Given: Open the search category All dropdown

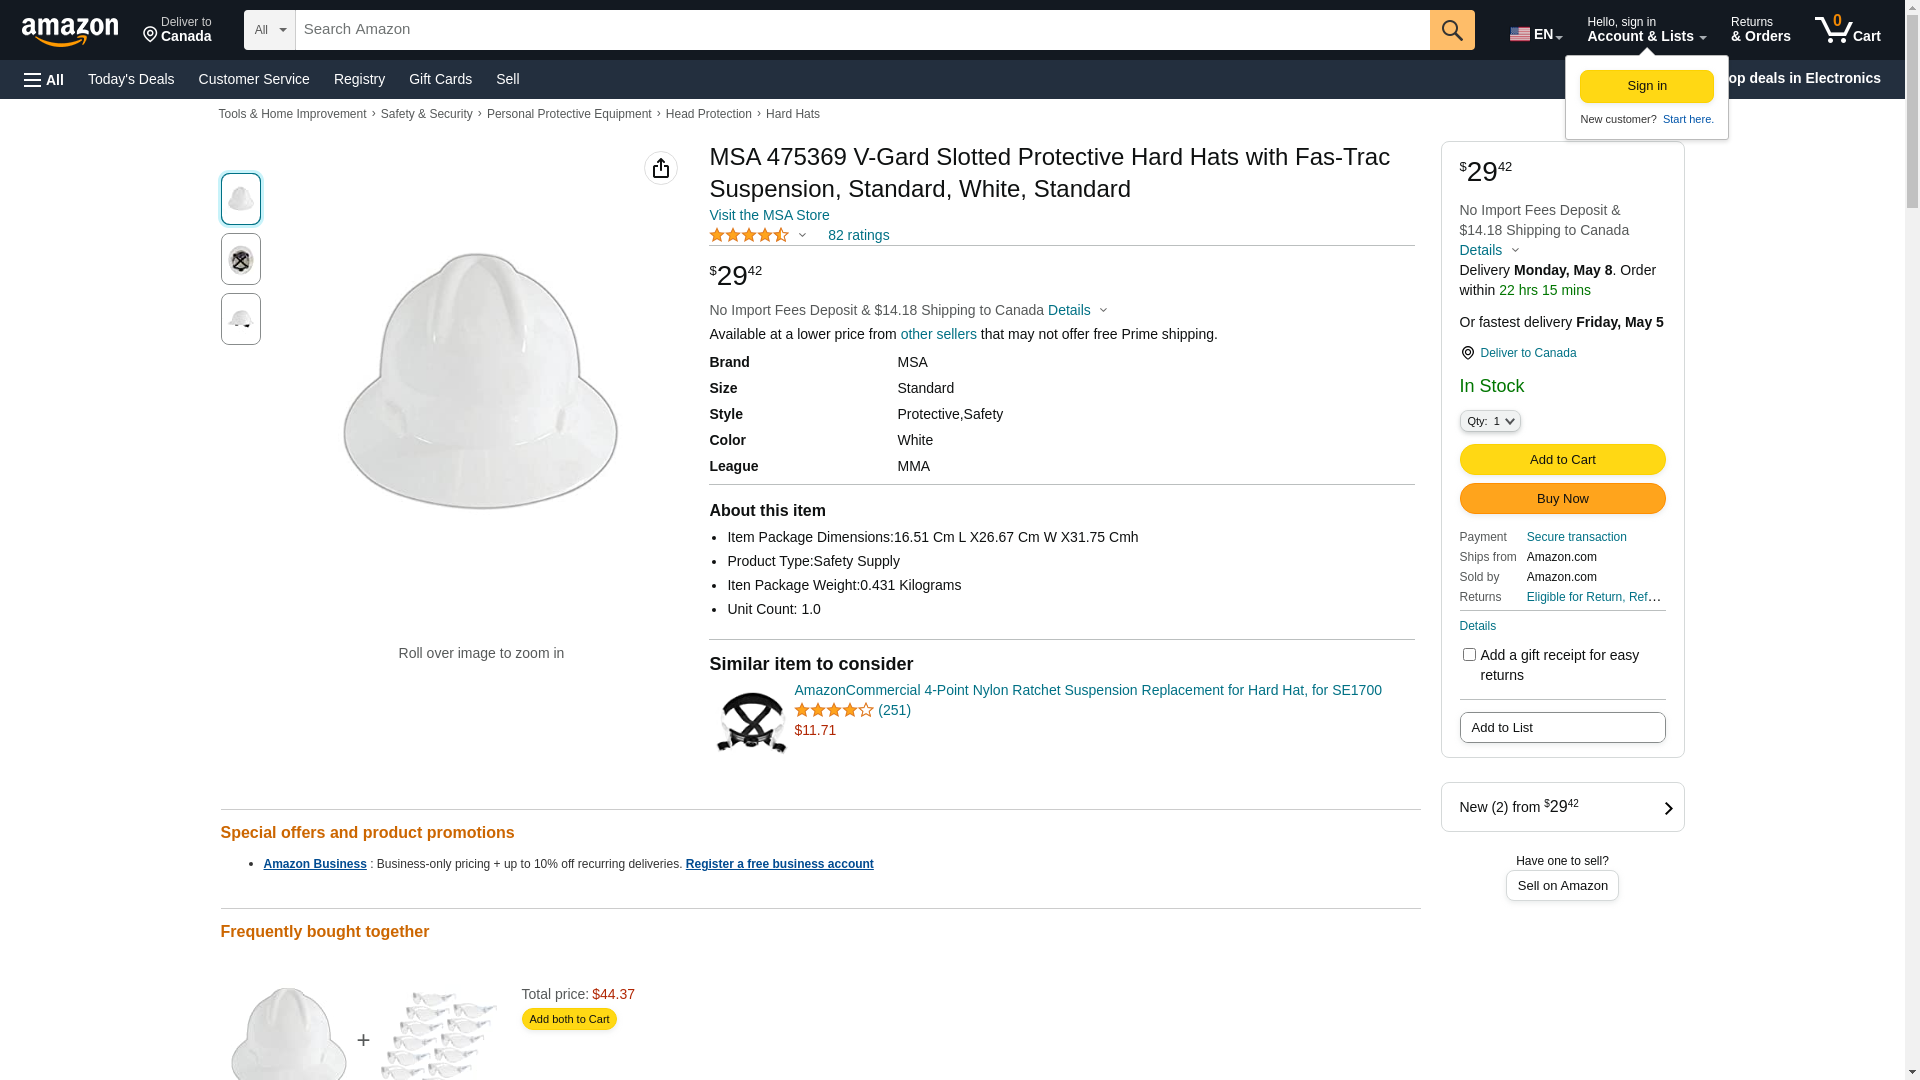Looking at the screenshot, I should click(x=269, y=30).
